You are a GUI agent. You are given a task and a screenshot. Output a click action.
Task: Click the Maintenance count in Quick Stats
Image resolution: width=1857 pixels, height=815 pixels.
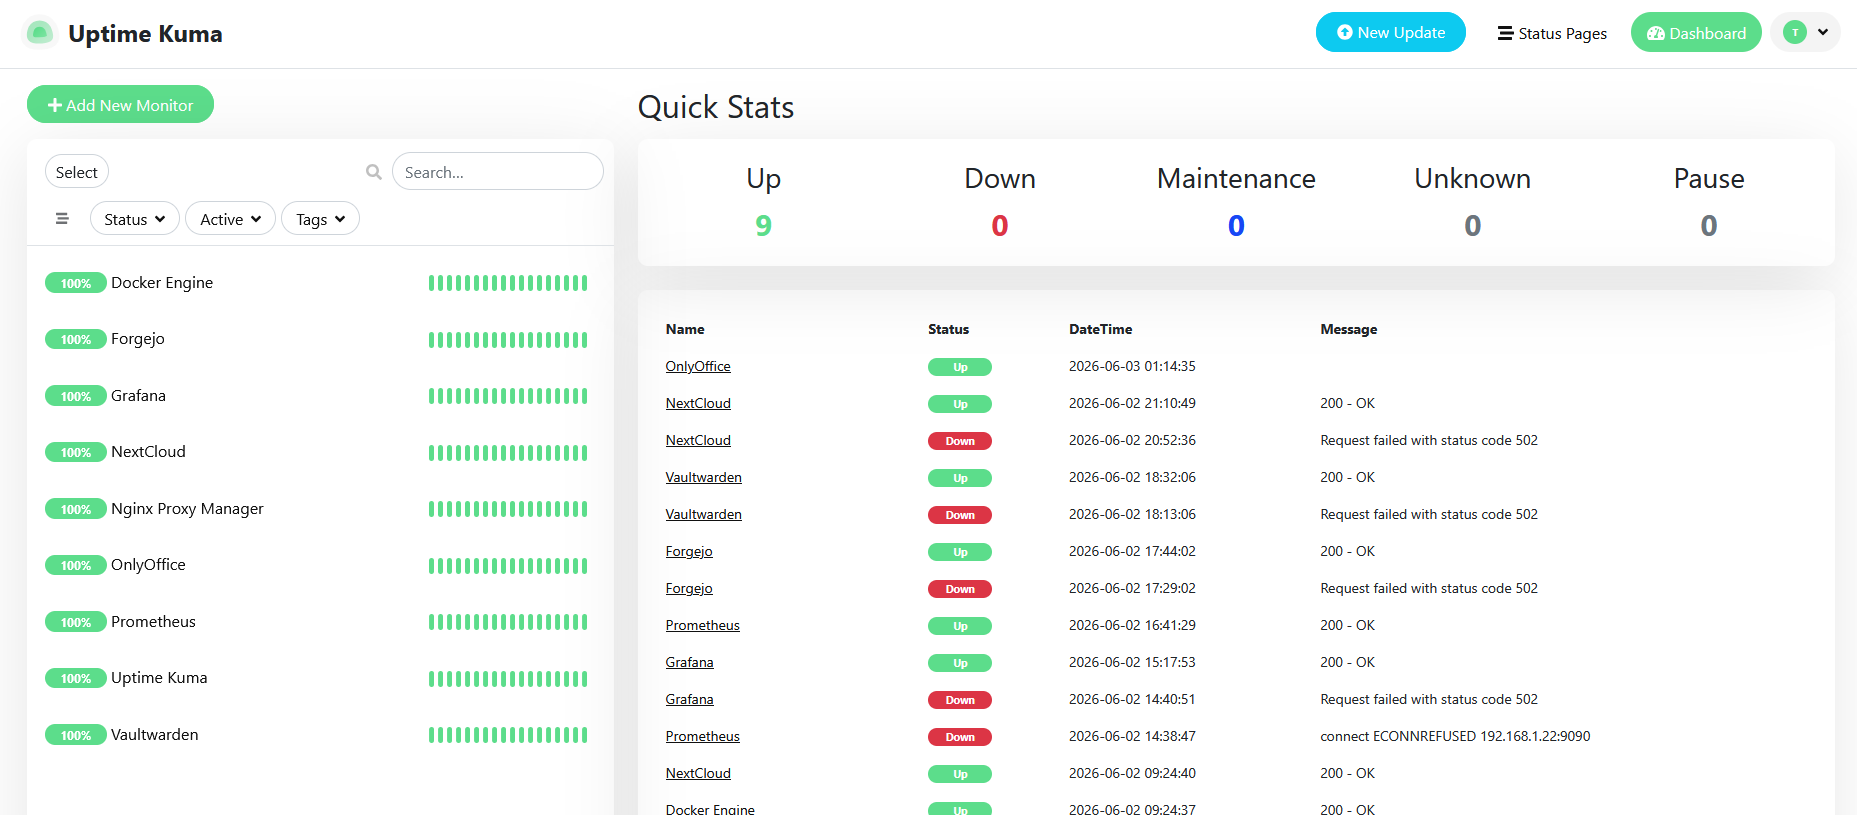pos(1236,226)
